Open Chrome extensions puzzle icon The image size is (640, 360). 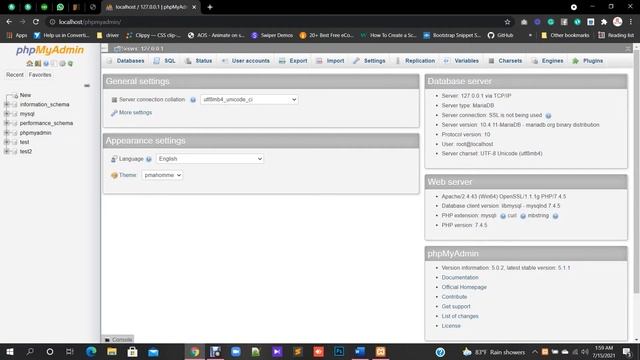tap(604, 22)
